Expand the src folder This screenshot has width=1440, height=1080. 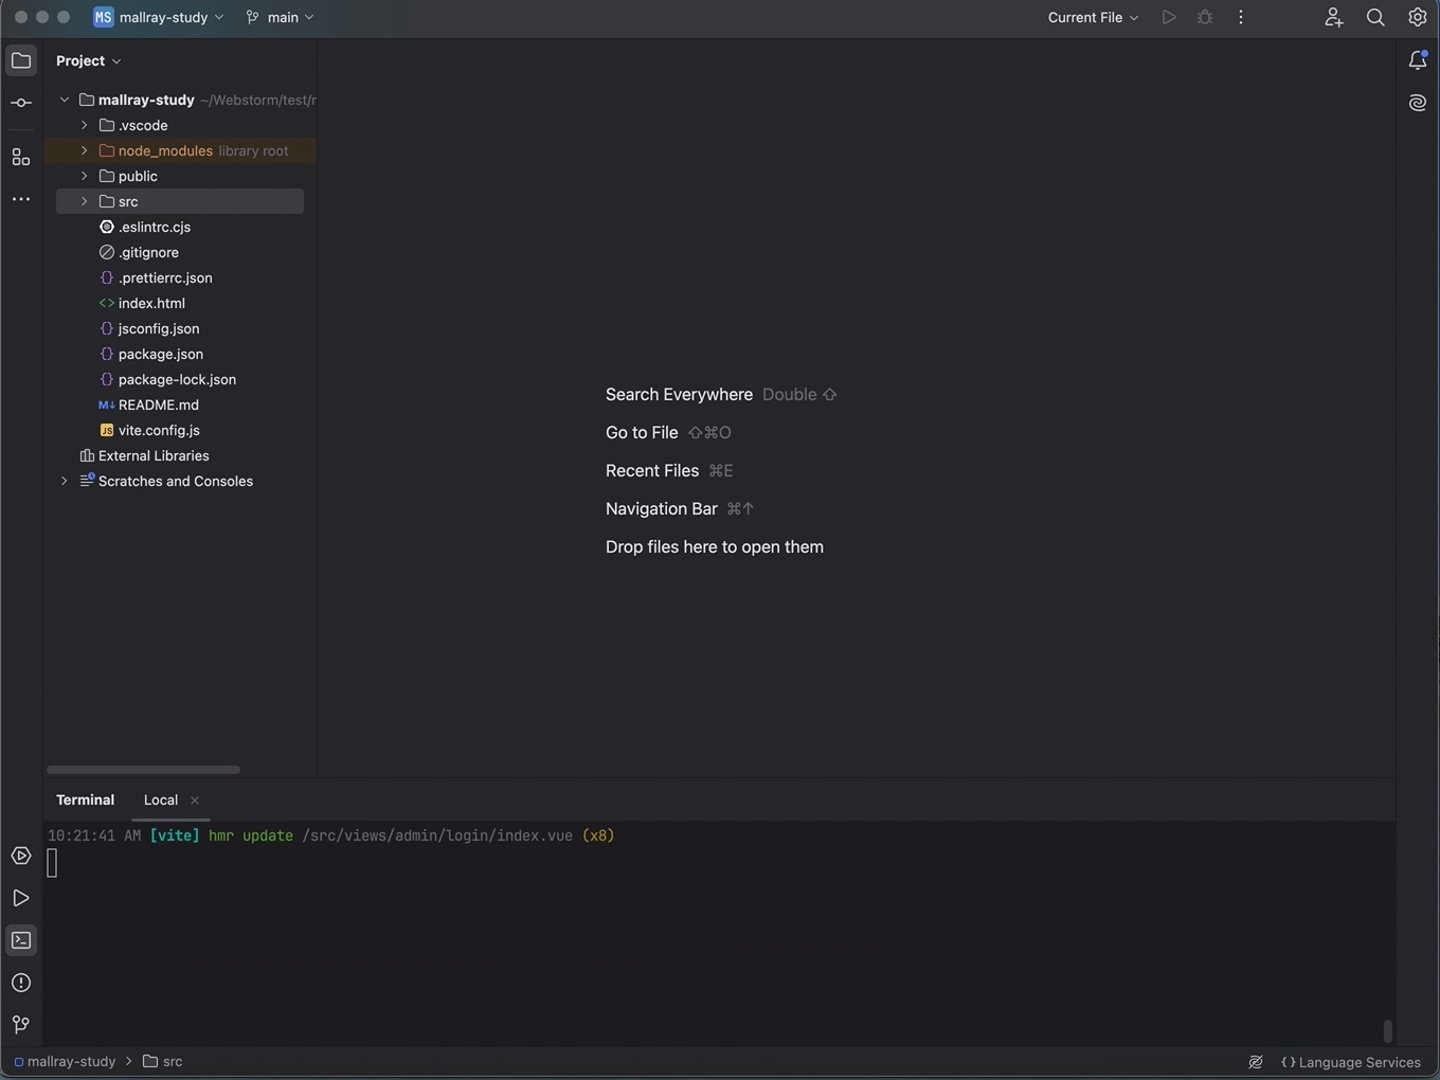(x=84, y=202)
